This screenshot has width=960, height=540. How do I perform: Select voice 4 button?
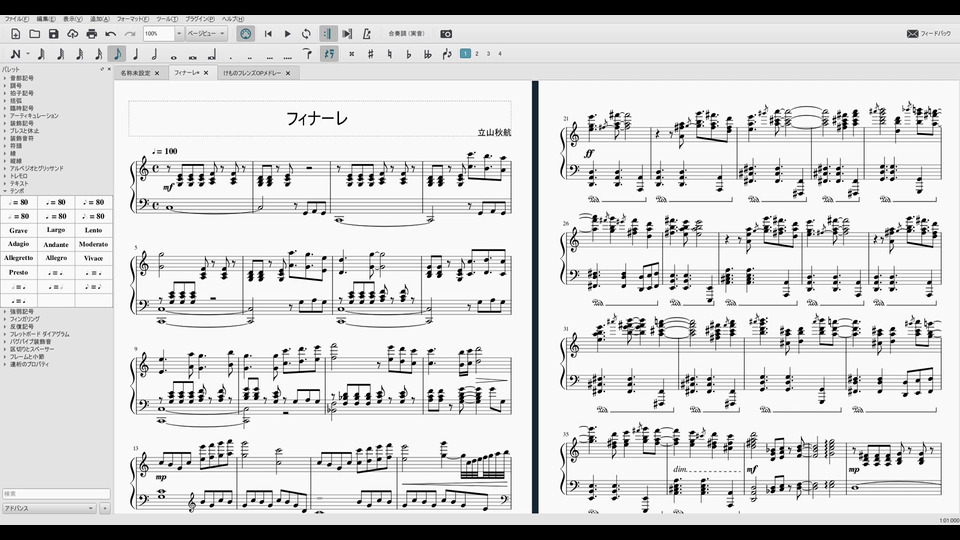point(500,54)
